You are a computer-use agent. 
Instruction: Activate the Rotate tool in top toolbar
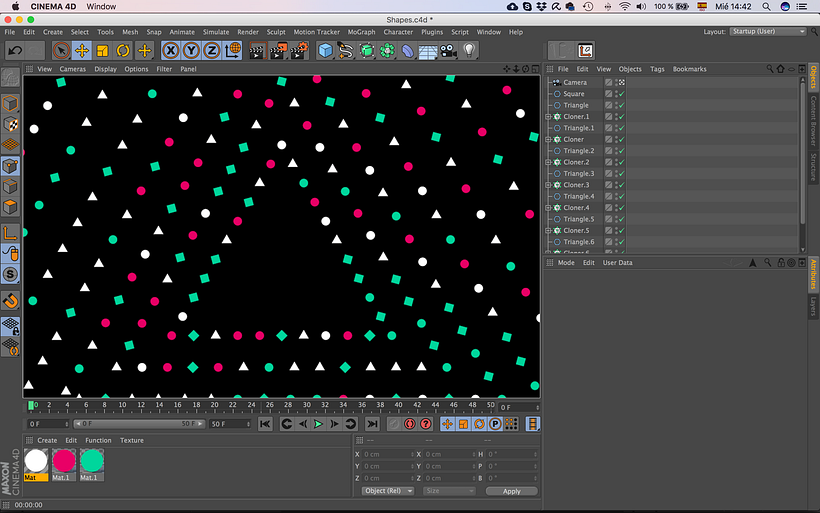[x=123, y=51]
